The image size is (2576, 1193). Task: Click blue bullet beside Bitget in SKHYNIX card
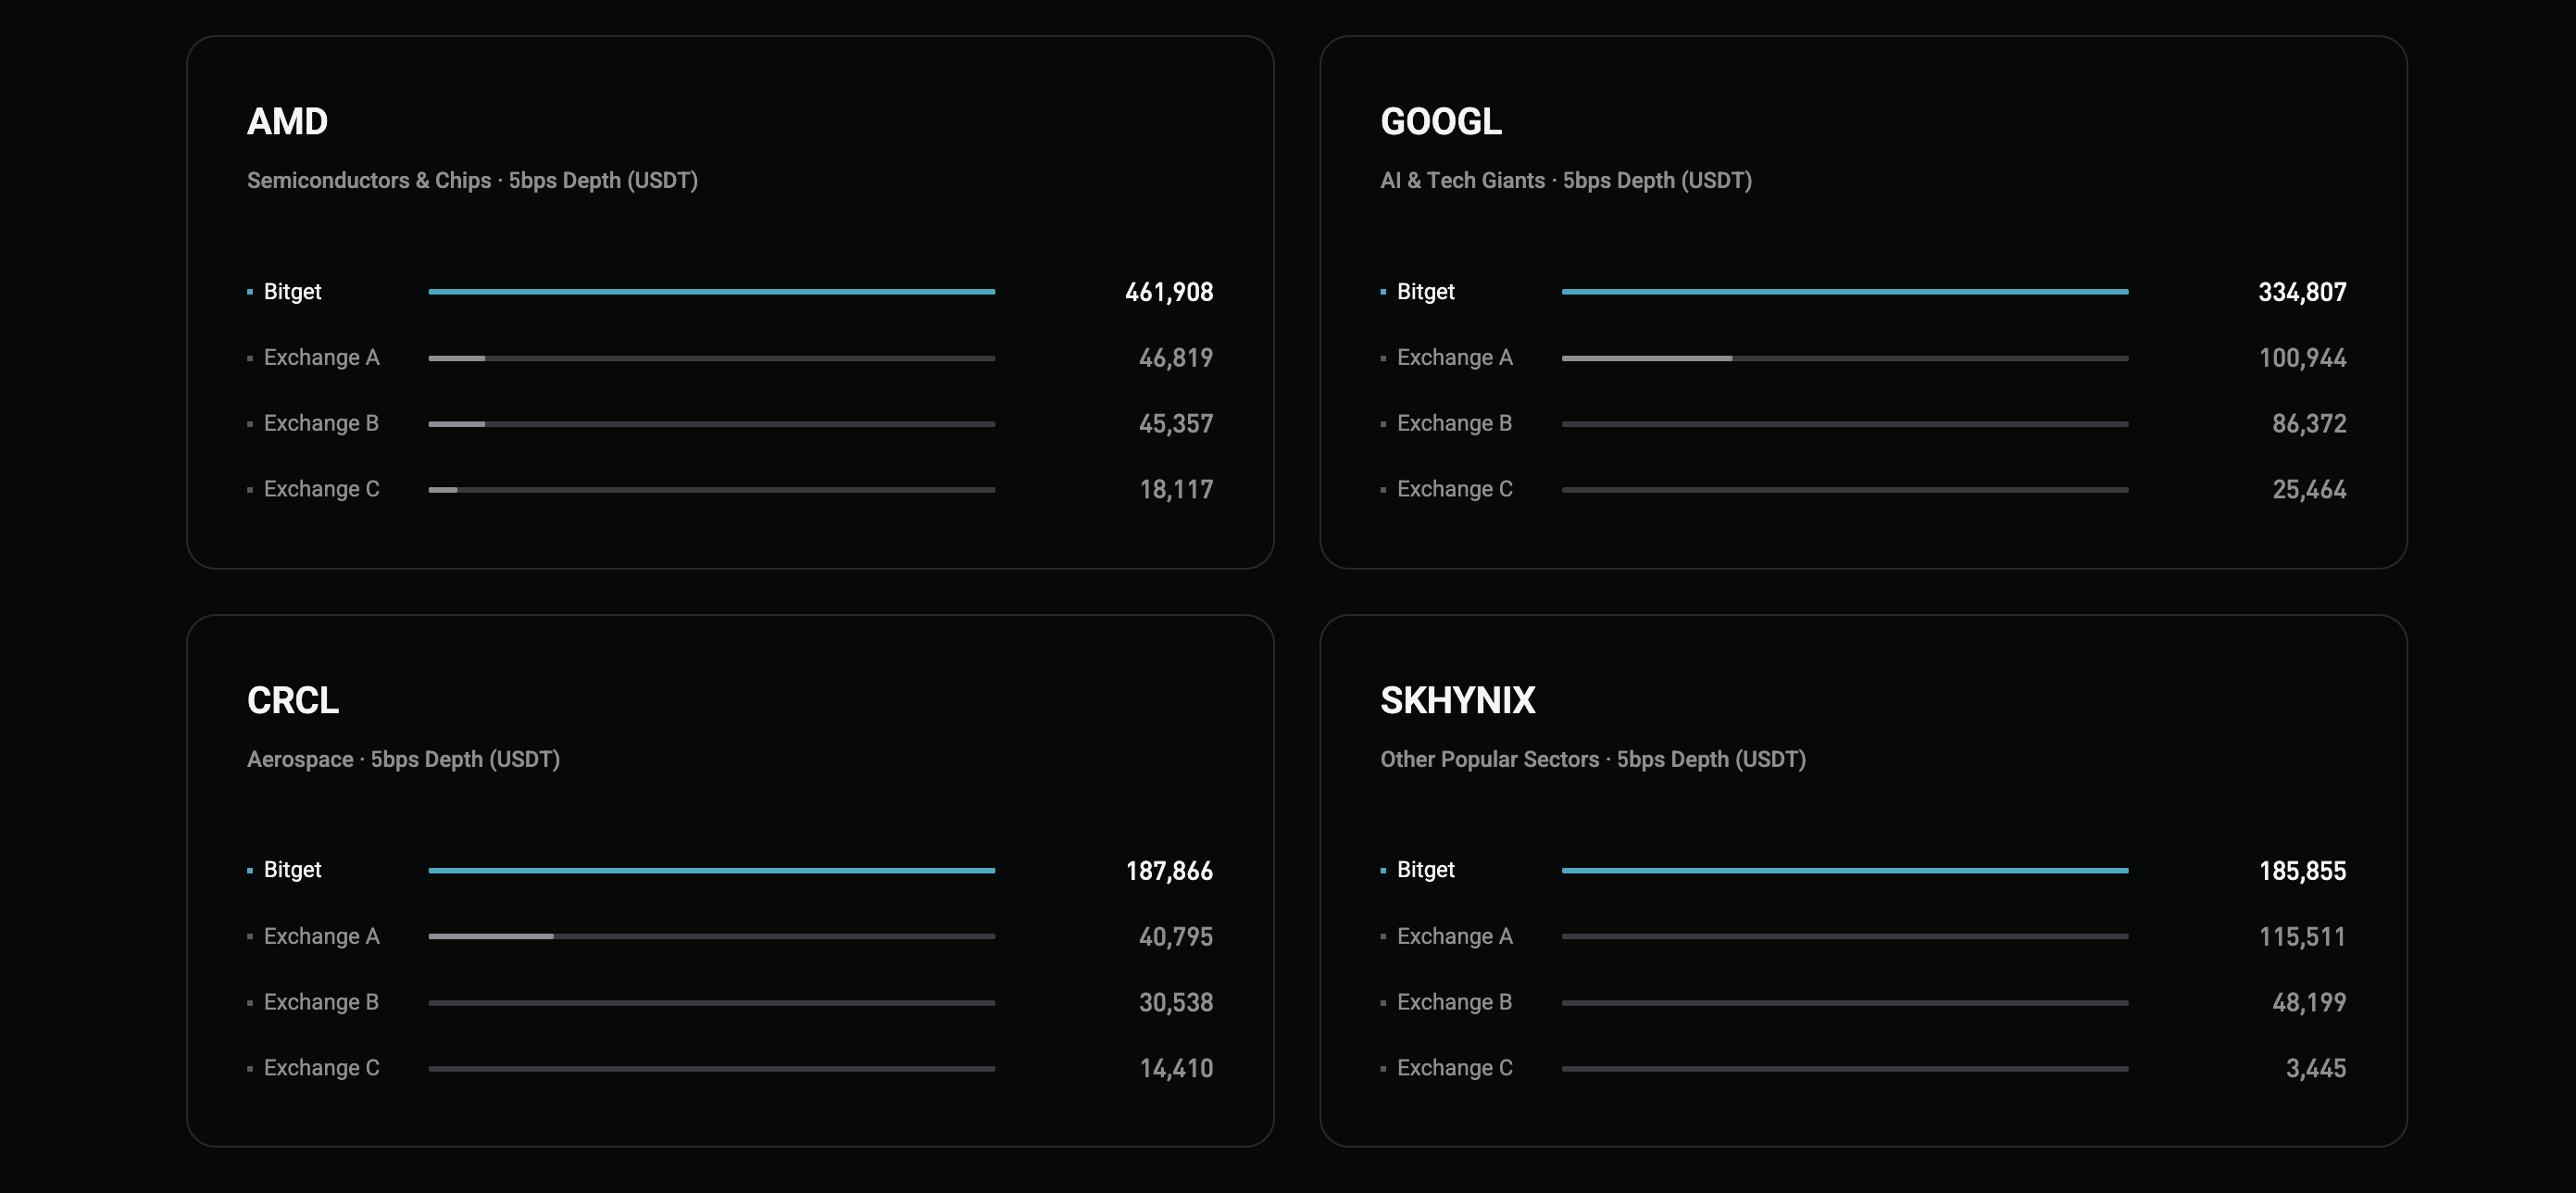tap(1383, 871)
